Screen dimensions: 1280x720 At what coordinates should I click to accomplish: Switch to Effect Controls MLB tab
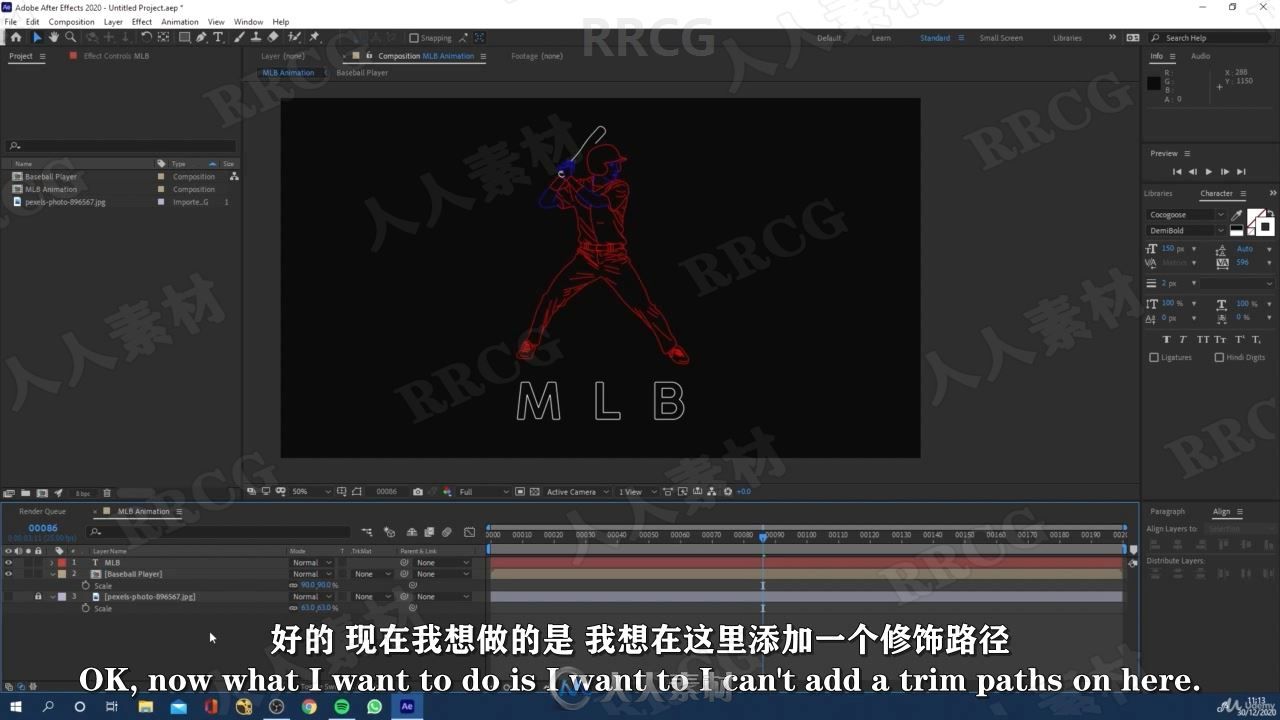pos(116,56)
